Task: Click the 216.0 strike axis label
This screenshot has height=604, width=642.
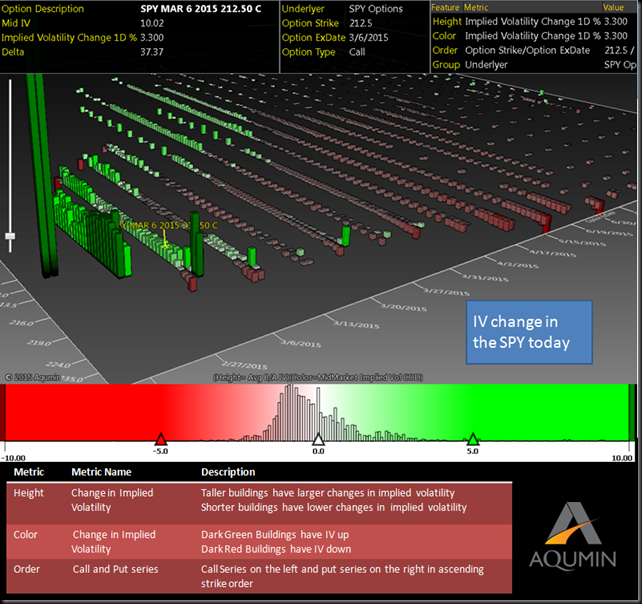Action: point(21,323)
